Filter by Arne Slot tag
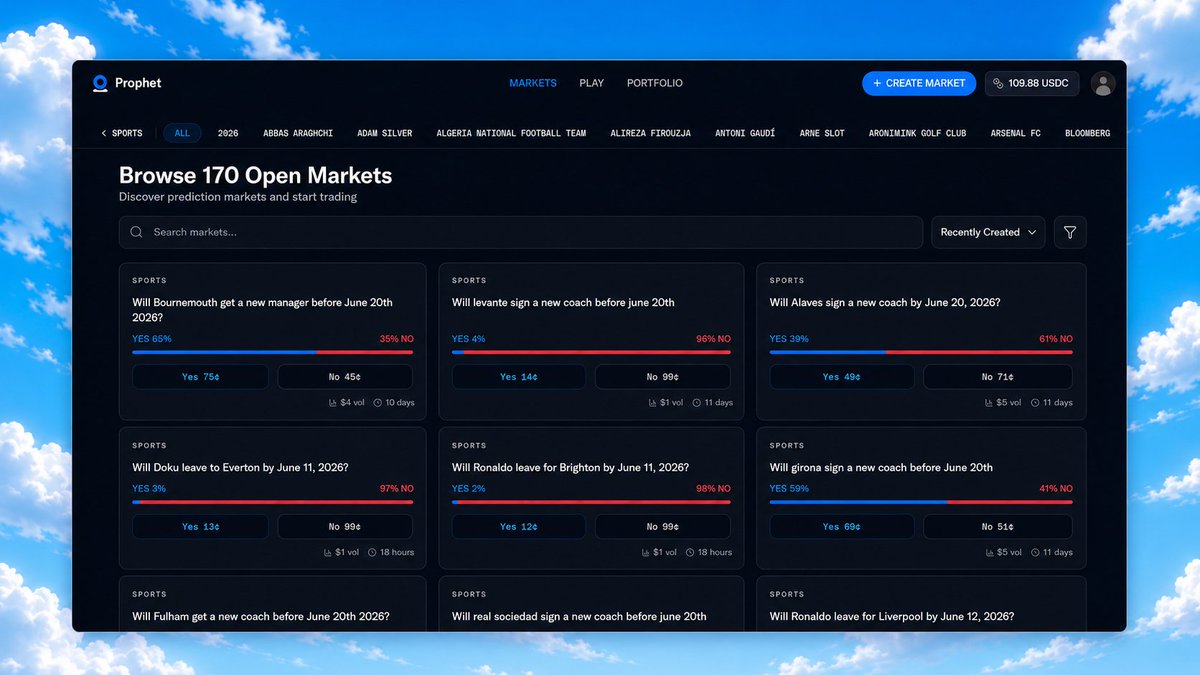This screenshot has height=675, width=1200. click(822, 133)
